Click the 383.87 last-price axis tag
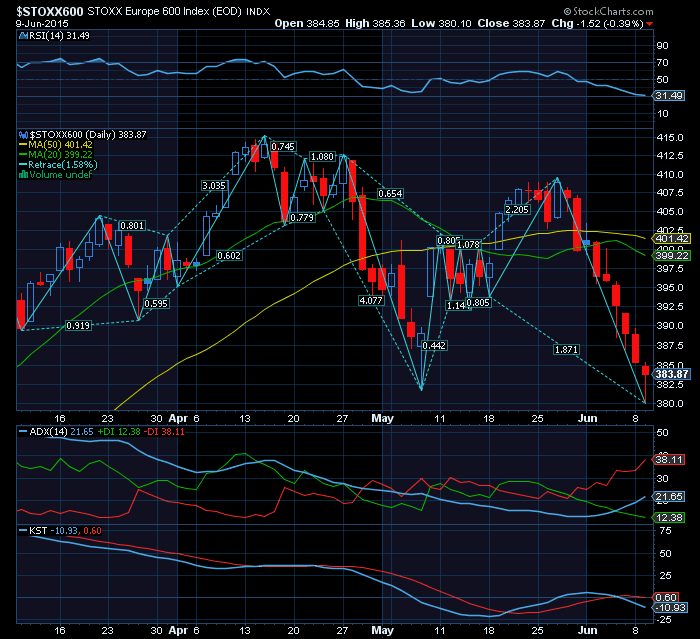Image resolution: width=700 pixels, height=639 pixels. [672, 374]
